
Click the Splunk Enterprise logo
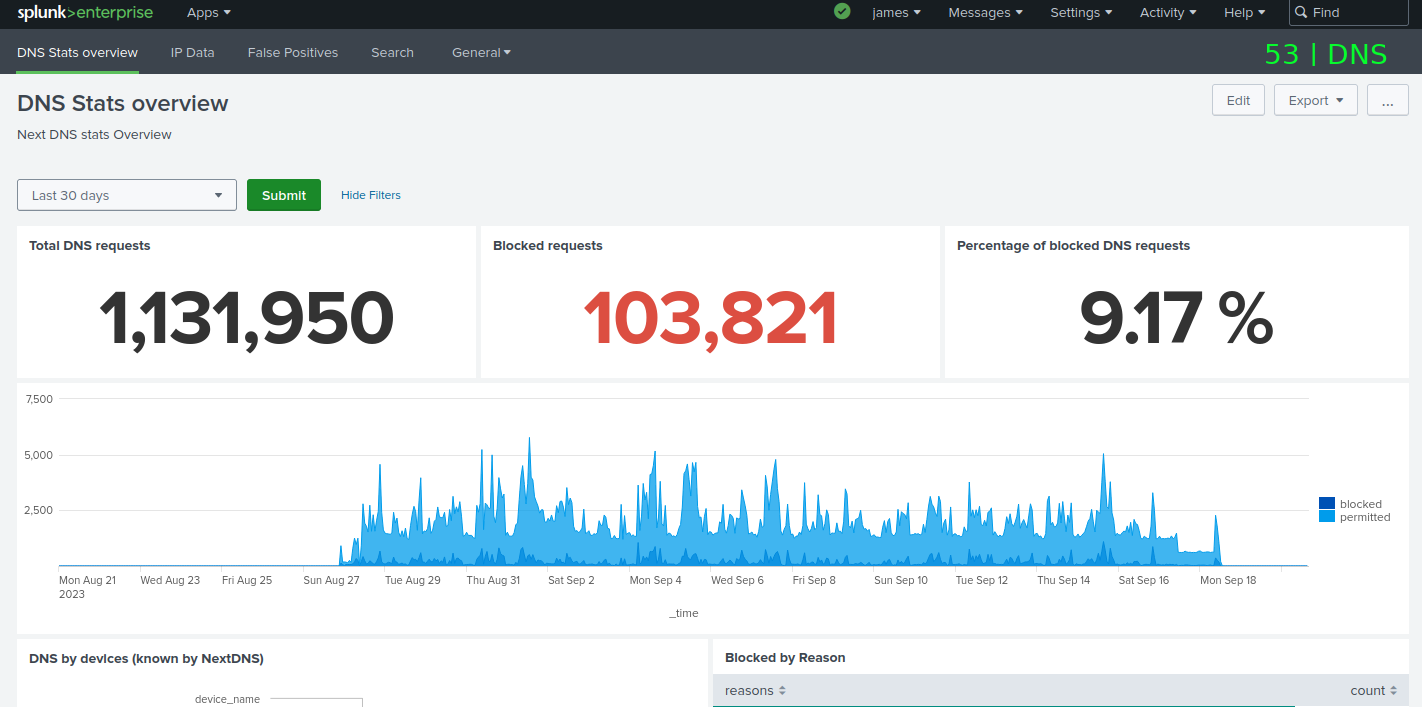click(x=85, y=13)
